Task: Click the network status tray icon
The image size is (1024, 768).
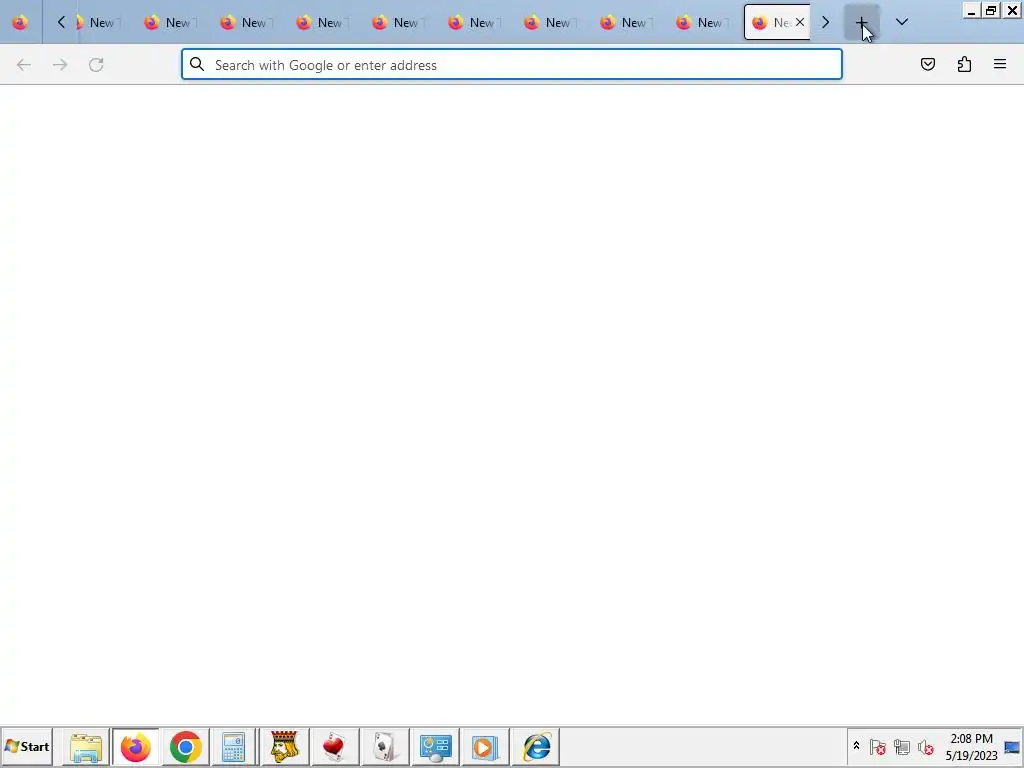Action: [902, 746]
